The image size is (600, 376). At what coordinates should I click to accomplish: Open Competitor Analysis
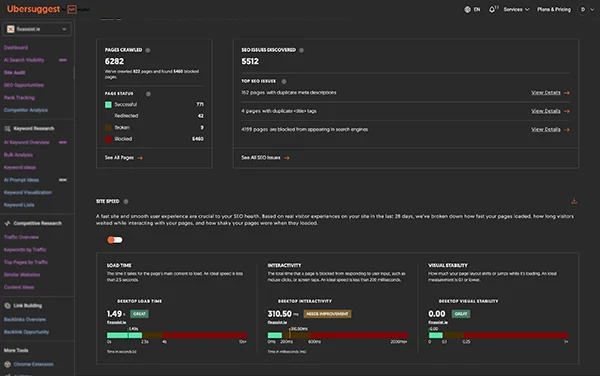coord(26,110)
